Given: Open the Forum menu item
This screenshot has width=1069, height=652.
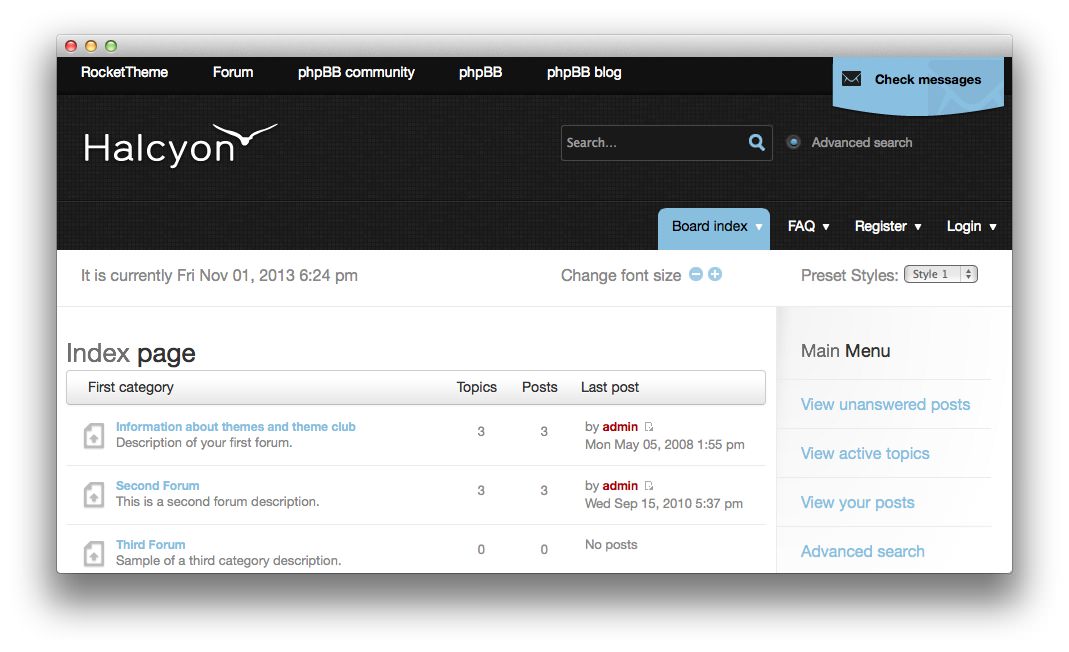Looking at the screenshot, I should point(232,72).
